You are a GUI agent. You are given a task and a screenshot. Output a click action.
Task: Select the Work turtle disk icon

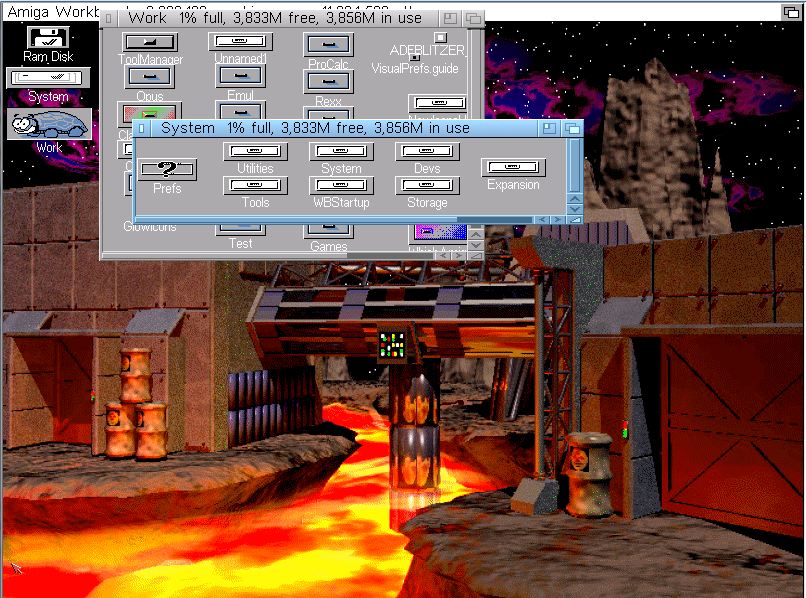[x=49, y=124]
